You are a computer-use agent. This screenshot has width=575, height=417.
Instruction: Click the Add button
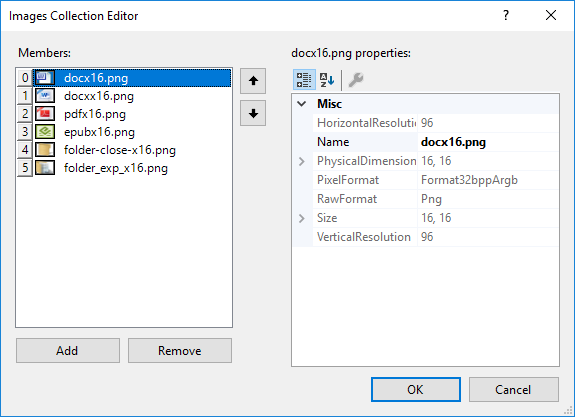[68, 351]
